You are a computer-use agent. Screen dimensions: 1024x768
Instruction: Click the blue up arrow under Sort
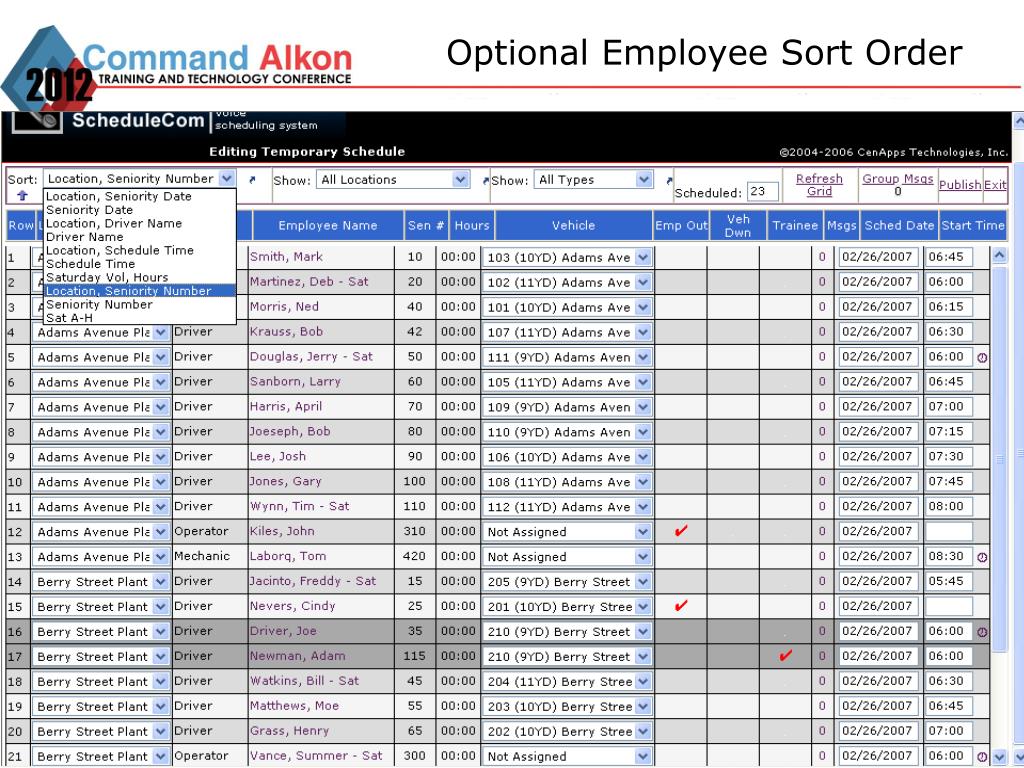[x=23, y=195]
